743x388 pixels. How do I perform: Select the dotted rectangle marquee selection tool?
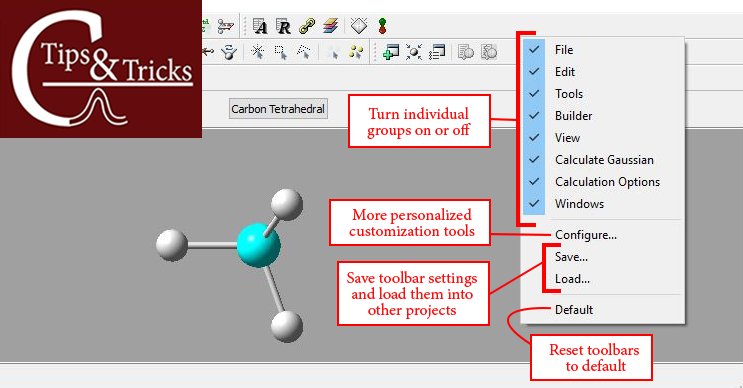281,52
